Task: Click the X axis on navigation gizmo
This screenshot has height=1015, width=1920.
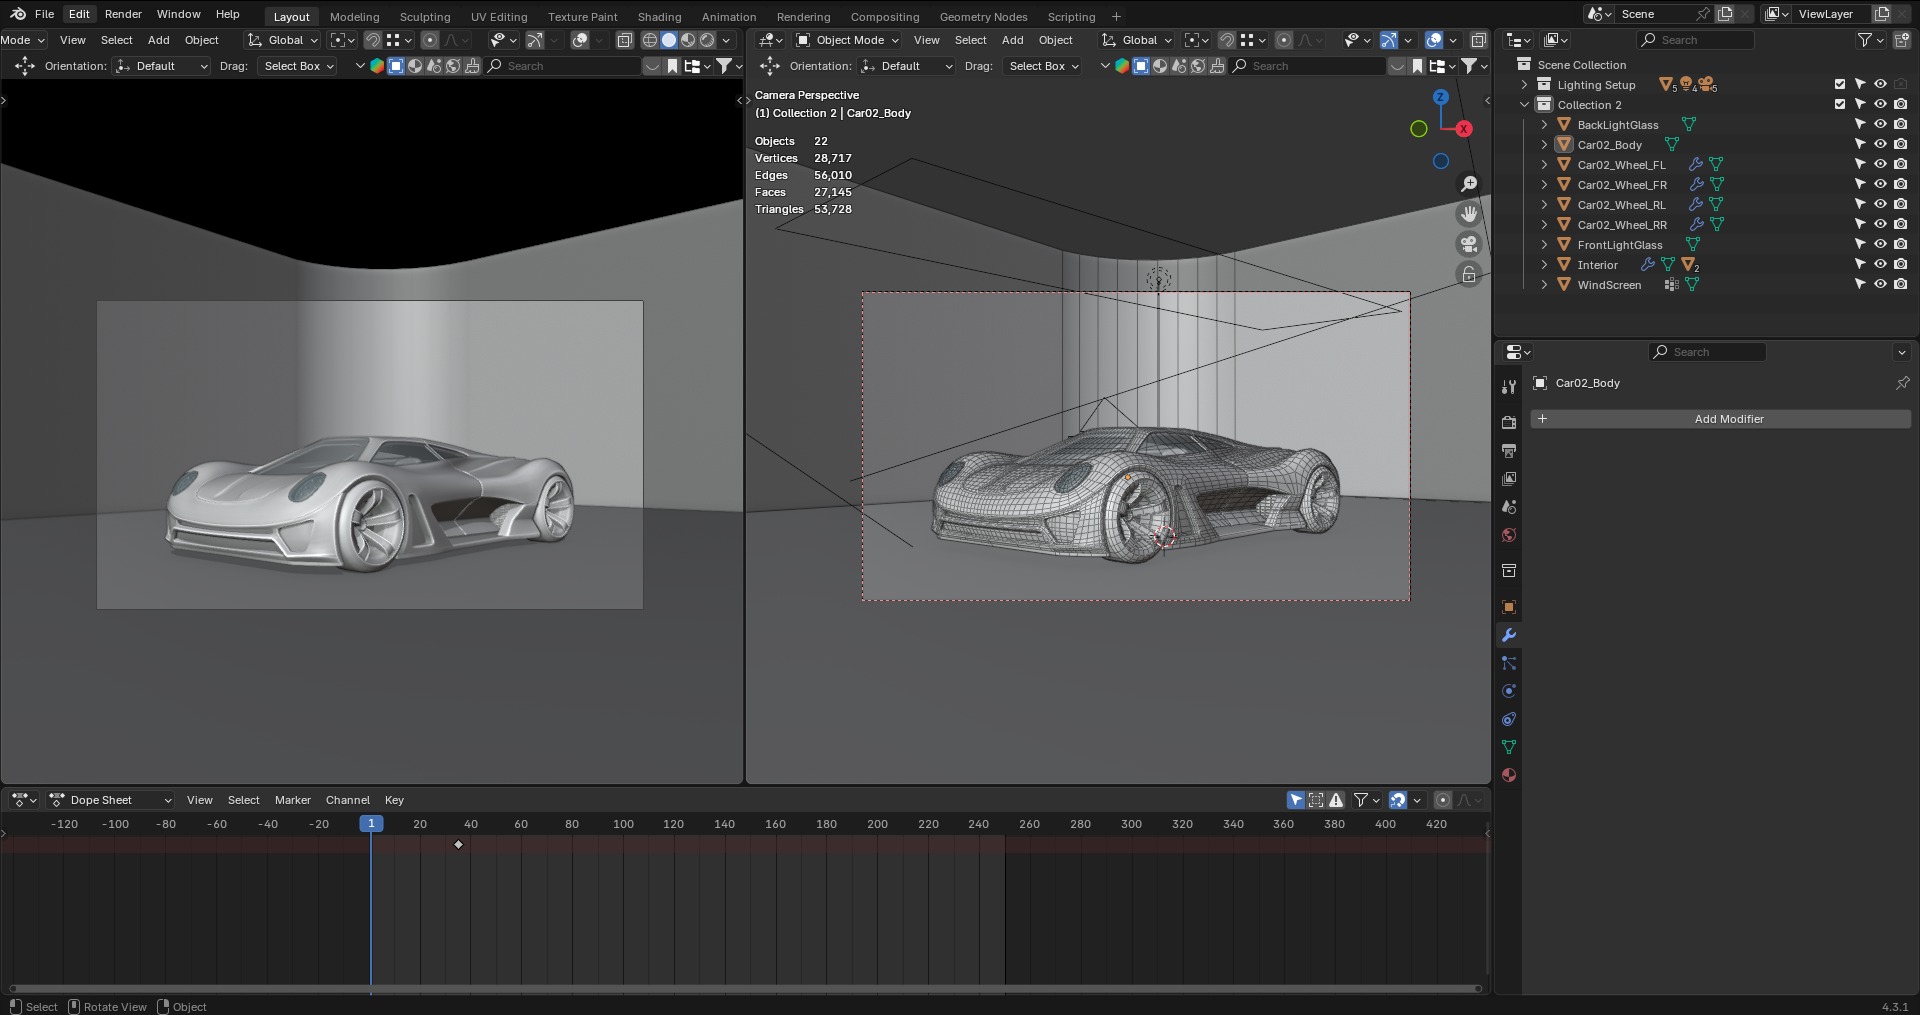Action: (1464, 129)
